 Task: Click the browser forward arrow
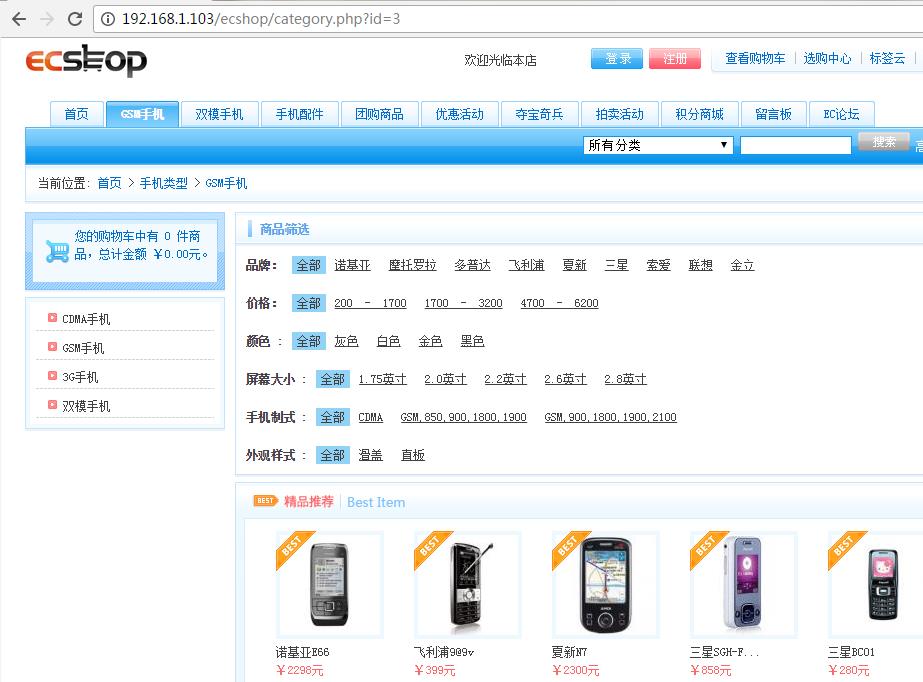tap(47, 19)
